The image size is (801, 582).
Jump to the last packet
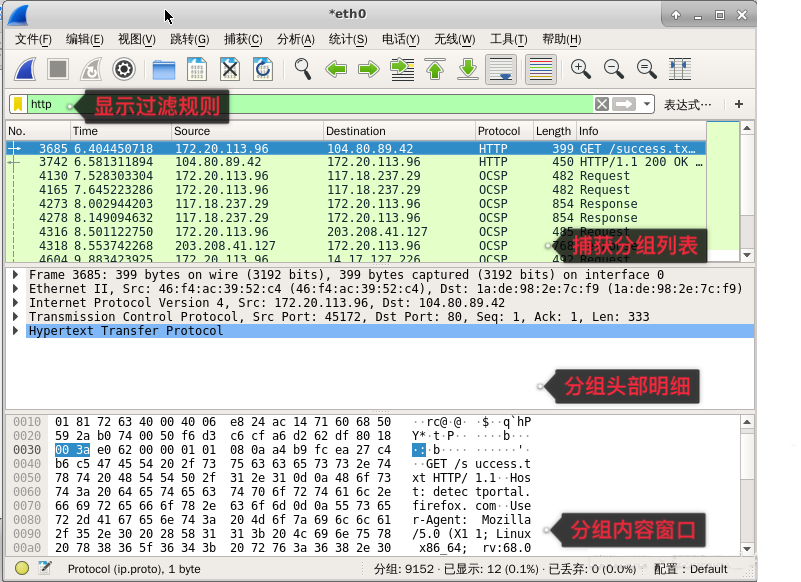coord(466,69)
